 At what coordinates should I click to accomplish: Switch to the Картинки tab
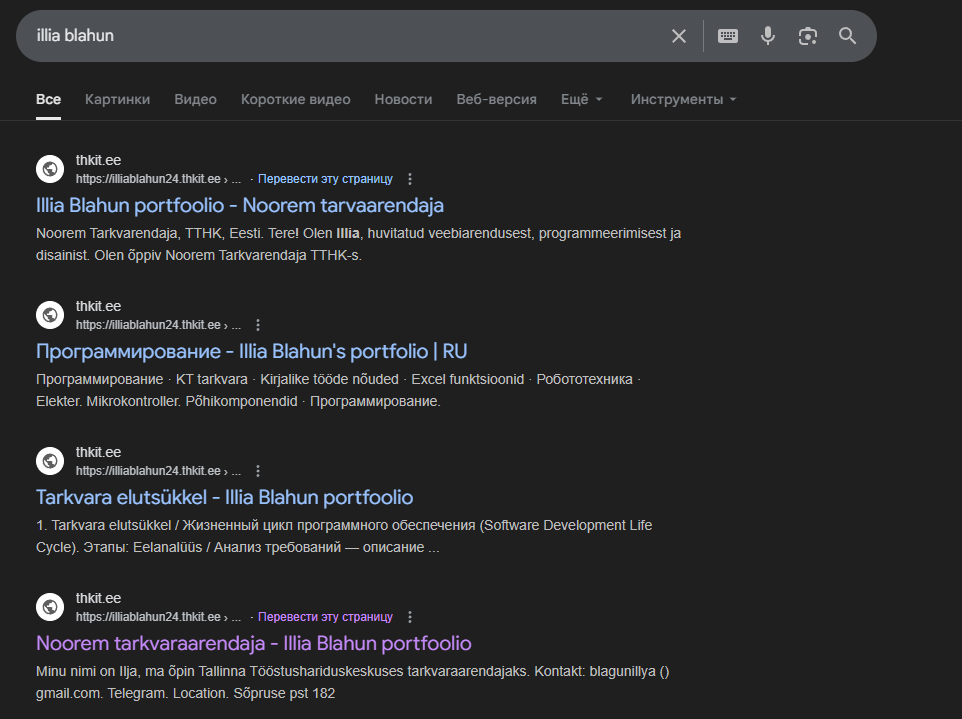click(117, 99)
